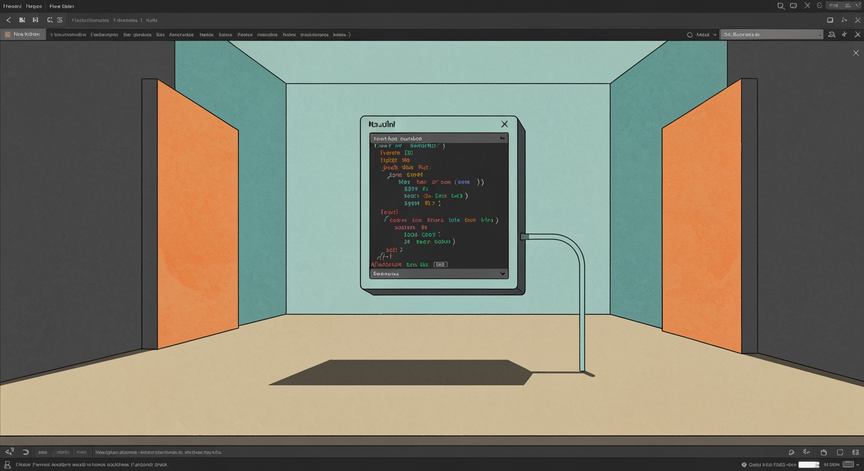Viewport: 864px width, 471px height.
Task: Click the third small button after the undo arrow
Action: point(81,452)
